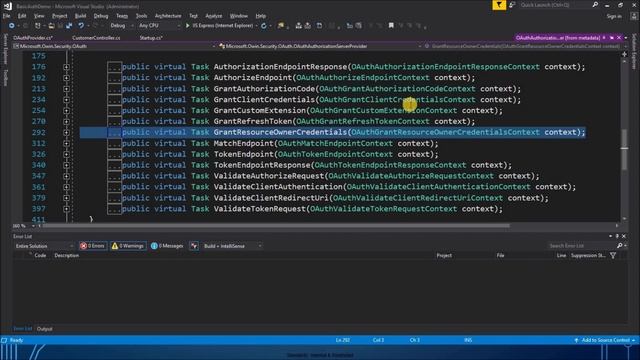Click the Find in Files toolbar icon
The image size is (640, 360).
tap(281, 26)
